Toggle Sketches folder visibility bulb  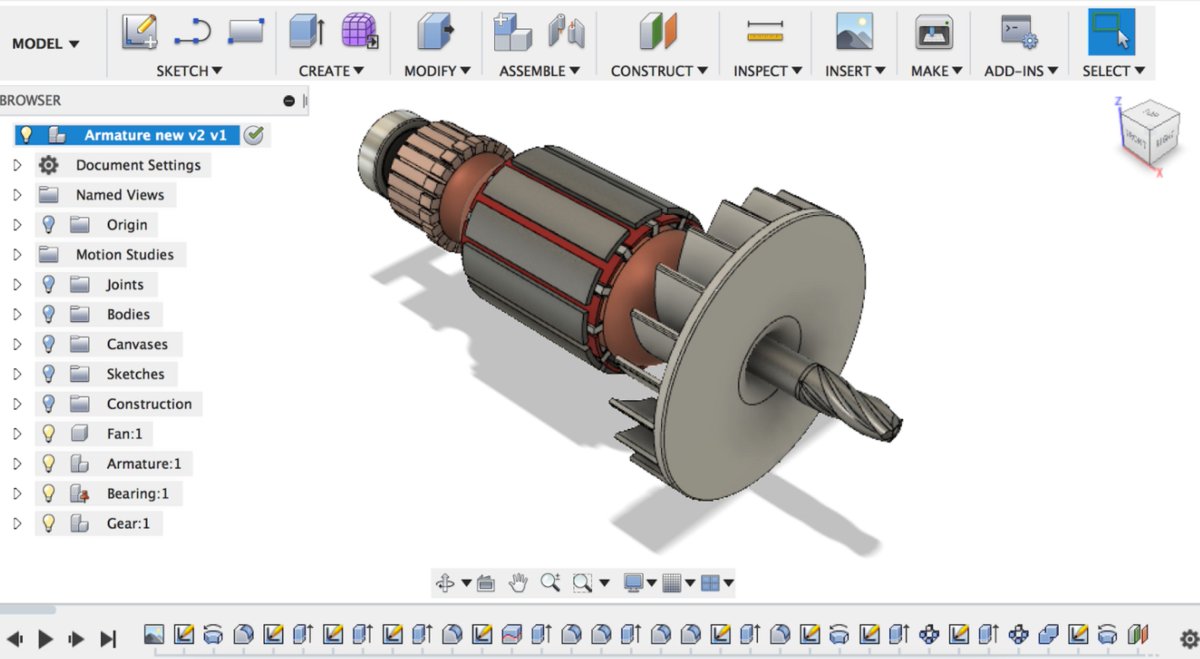pyautogui.click(x=48, y=374)
